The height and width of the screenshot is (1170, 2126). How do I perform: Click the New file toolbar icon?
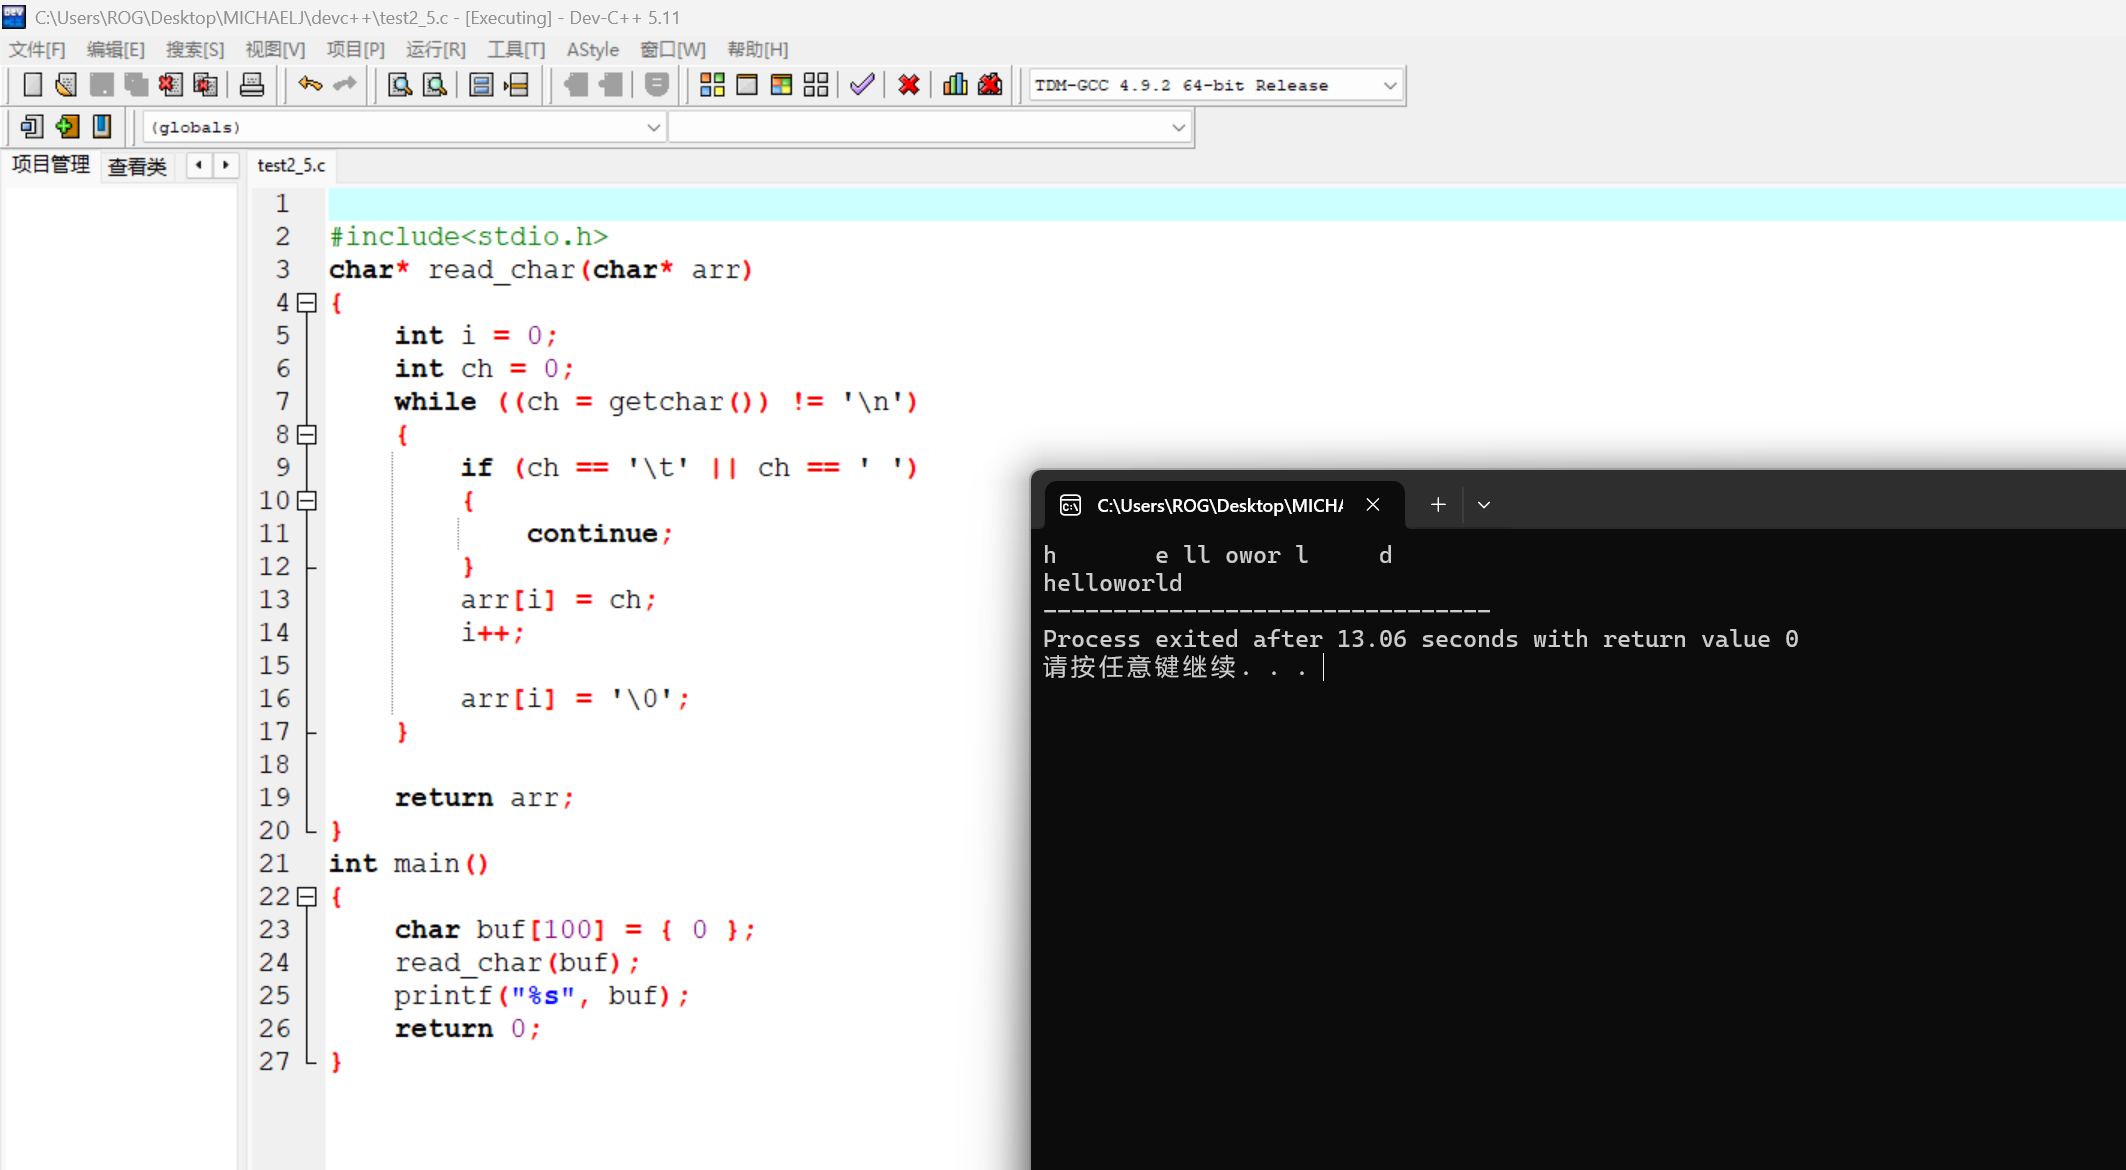[32, 85]
